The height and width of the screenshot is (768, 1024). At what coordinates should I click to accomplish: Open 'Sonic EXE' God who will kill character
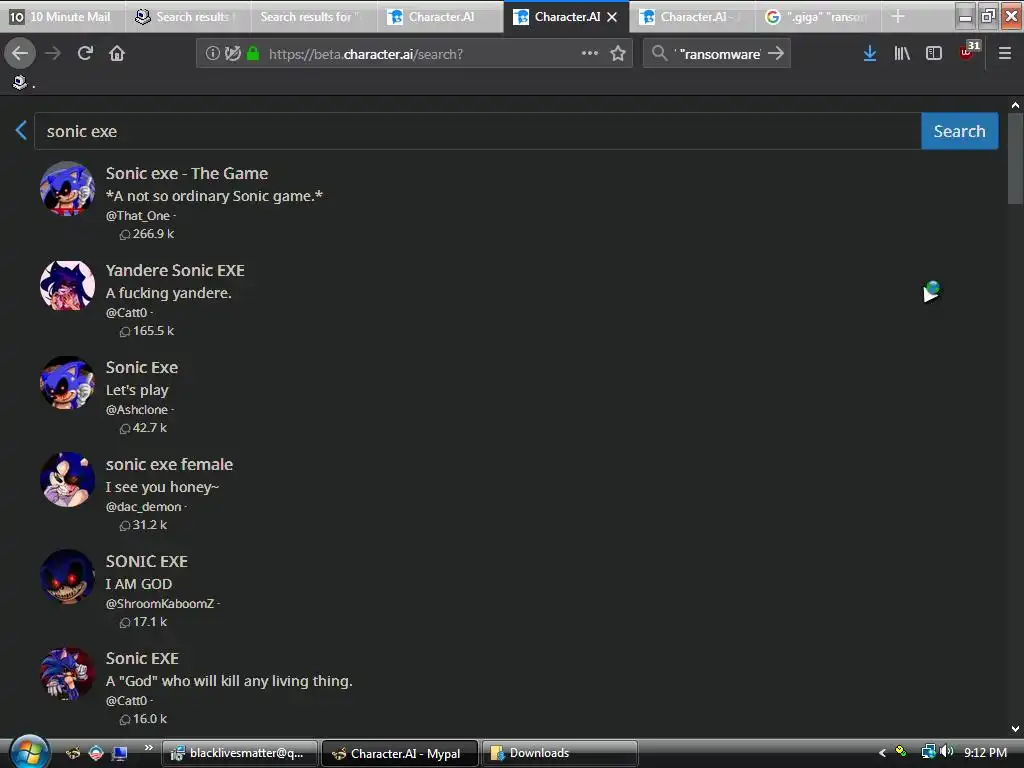(x=142, y=658)
